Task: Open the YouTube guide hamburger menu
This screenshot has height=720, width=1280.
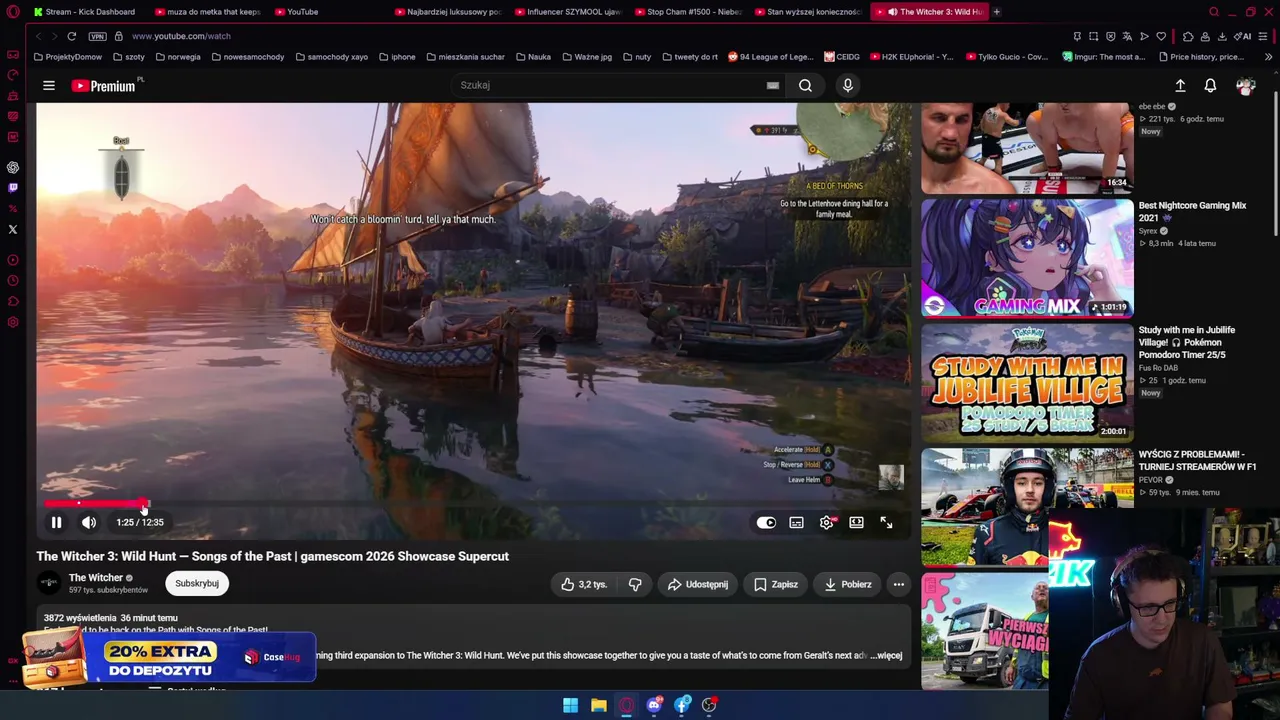Action: (x=49, y=86)
